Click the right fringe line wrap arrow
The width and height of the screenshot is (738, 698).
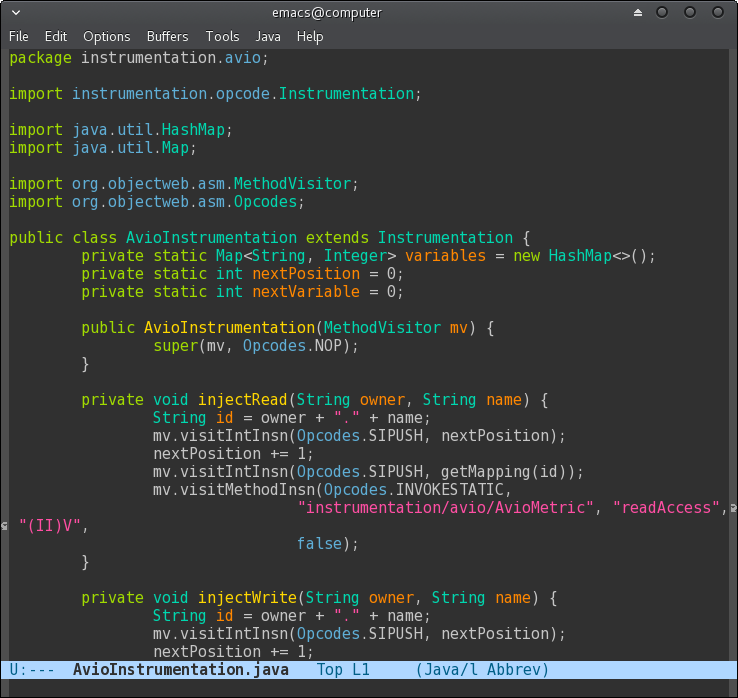[x=732, y=508]
